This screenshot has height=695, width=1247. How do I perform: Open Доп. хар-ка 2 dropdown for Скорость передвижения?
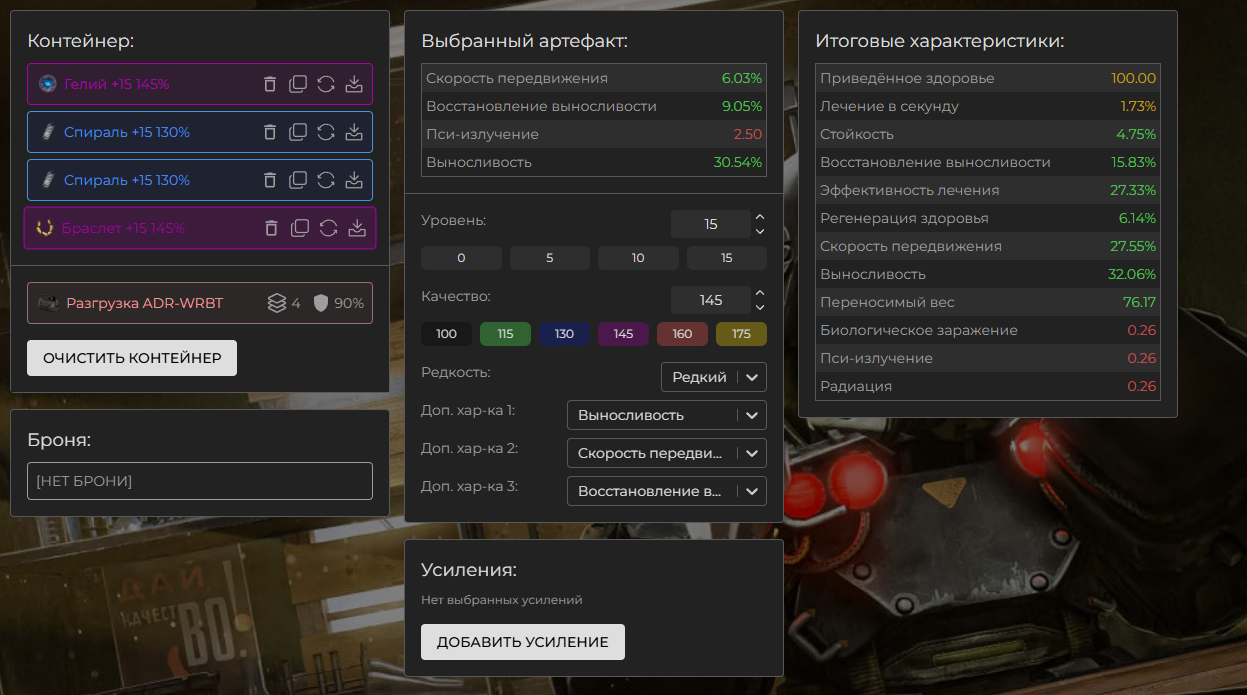pyautogui.click(x=666, y=453)
